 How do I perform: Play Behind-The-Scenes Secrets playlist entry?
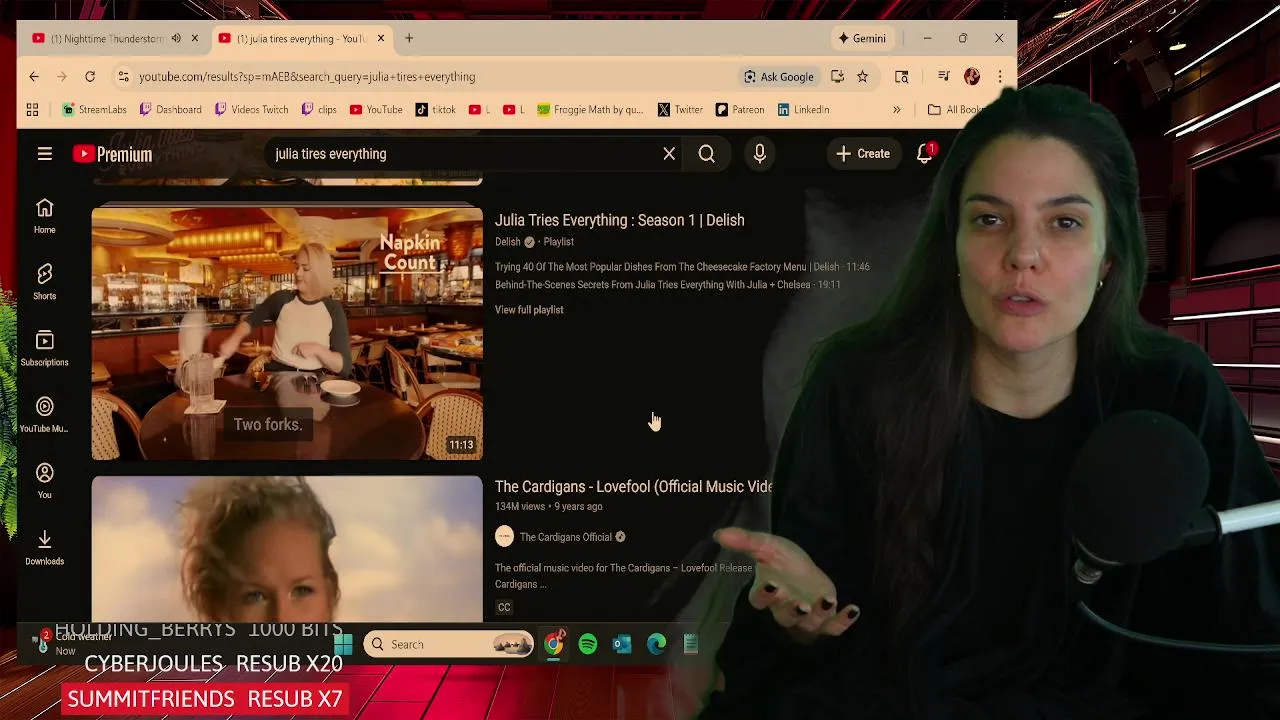point(667,285)
